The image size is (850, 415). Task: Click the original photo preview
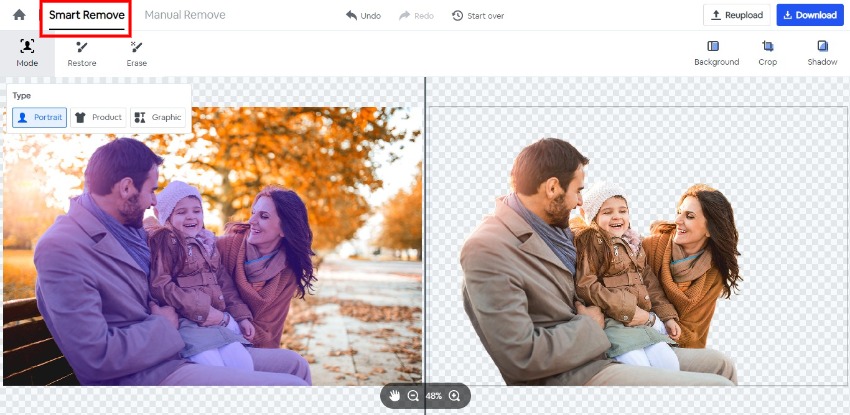[212, 246]
